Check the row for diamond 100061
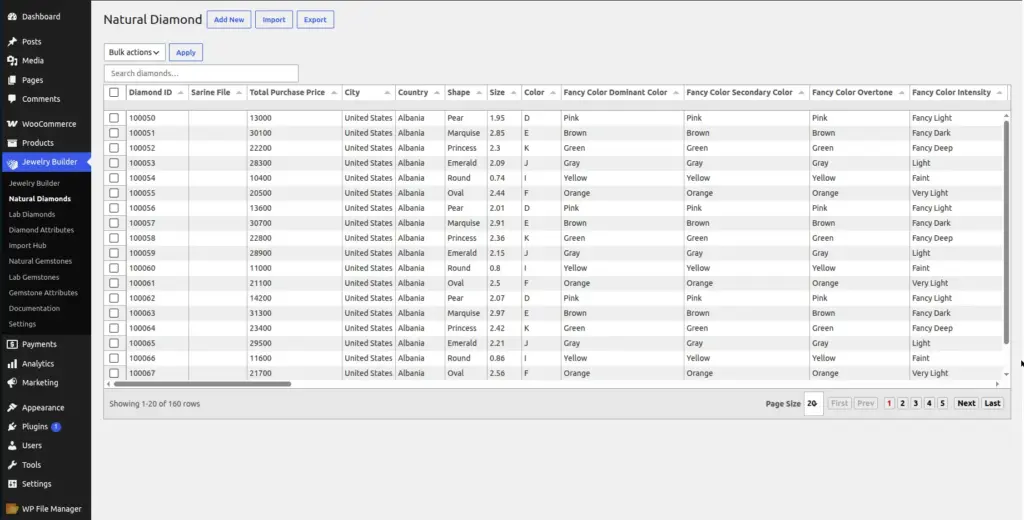 click(114, 284)
